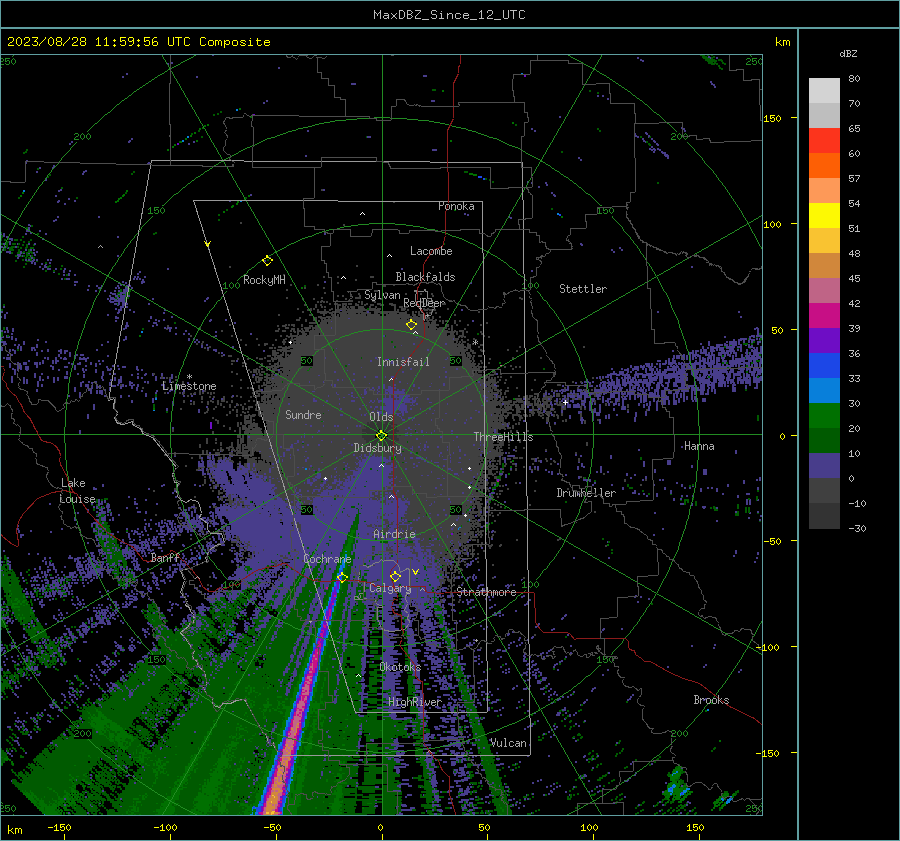
Task: Click the Banff town label
Action: [x=165, y=557]
